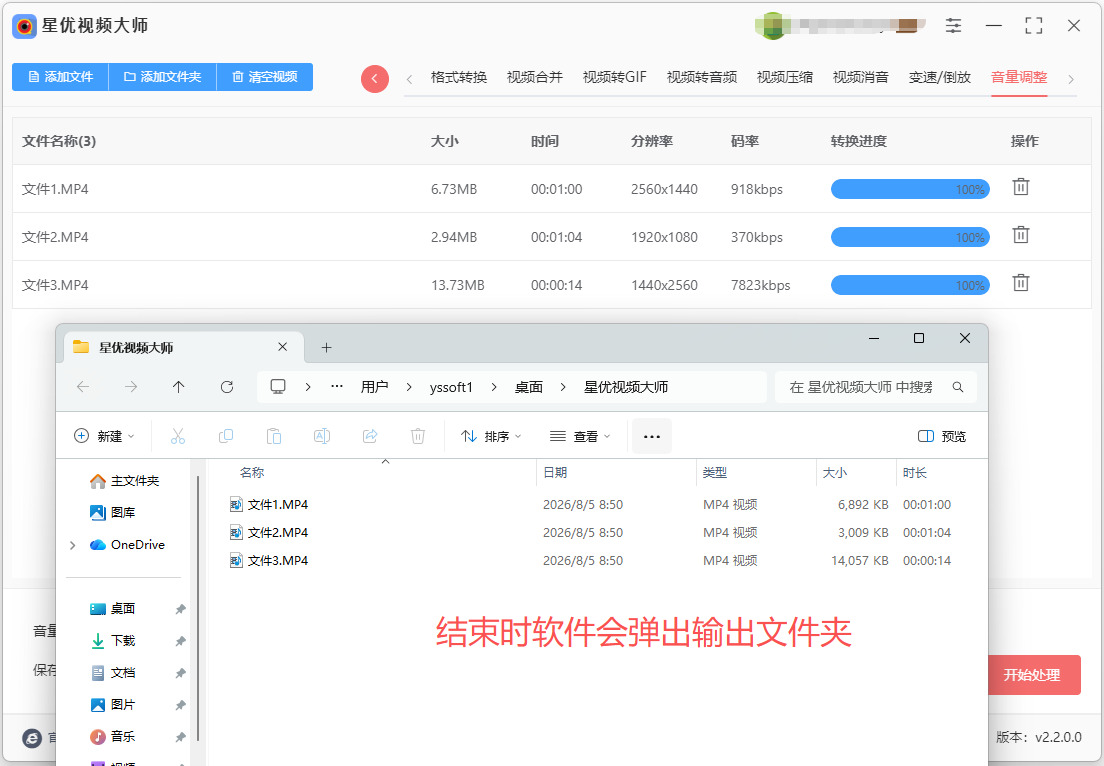Switch to the 格式转换 tab
The image size is (1104, 766).
pyautogui.click(x=459, y=77)
